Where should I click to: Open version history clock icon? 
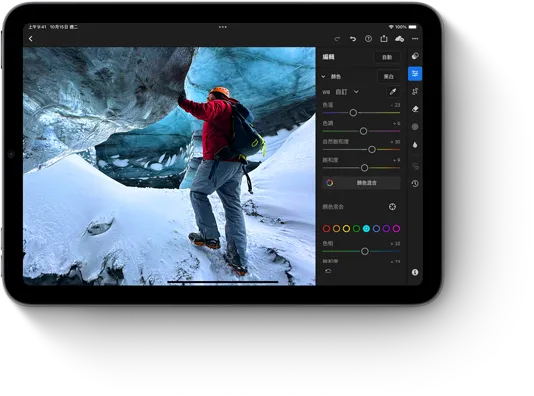(x=415, y=184)
